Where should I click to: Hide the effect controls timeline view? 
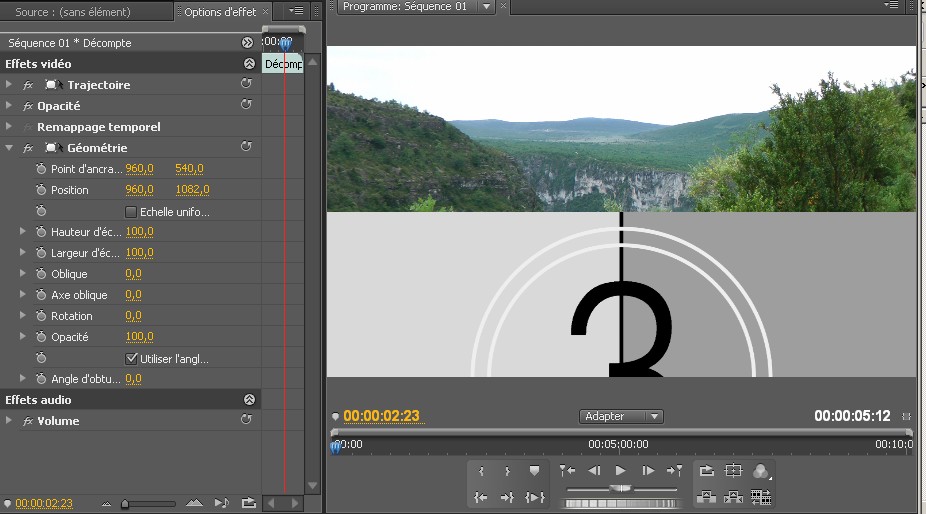(x=247, y=43)
